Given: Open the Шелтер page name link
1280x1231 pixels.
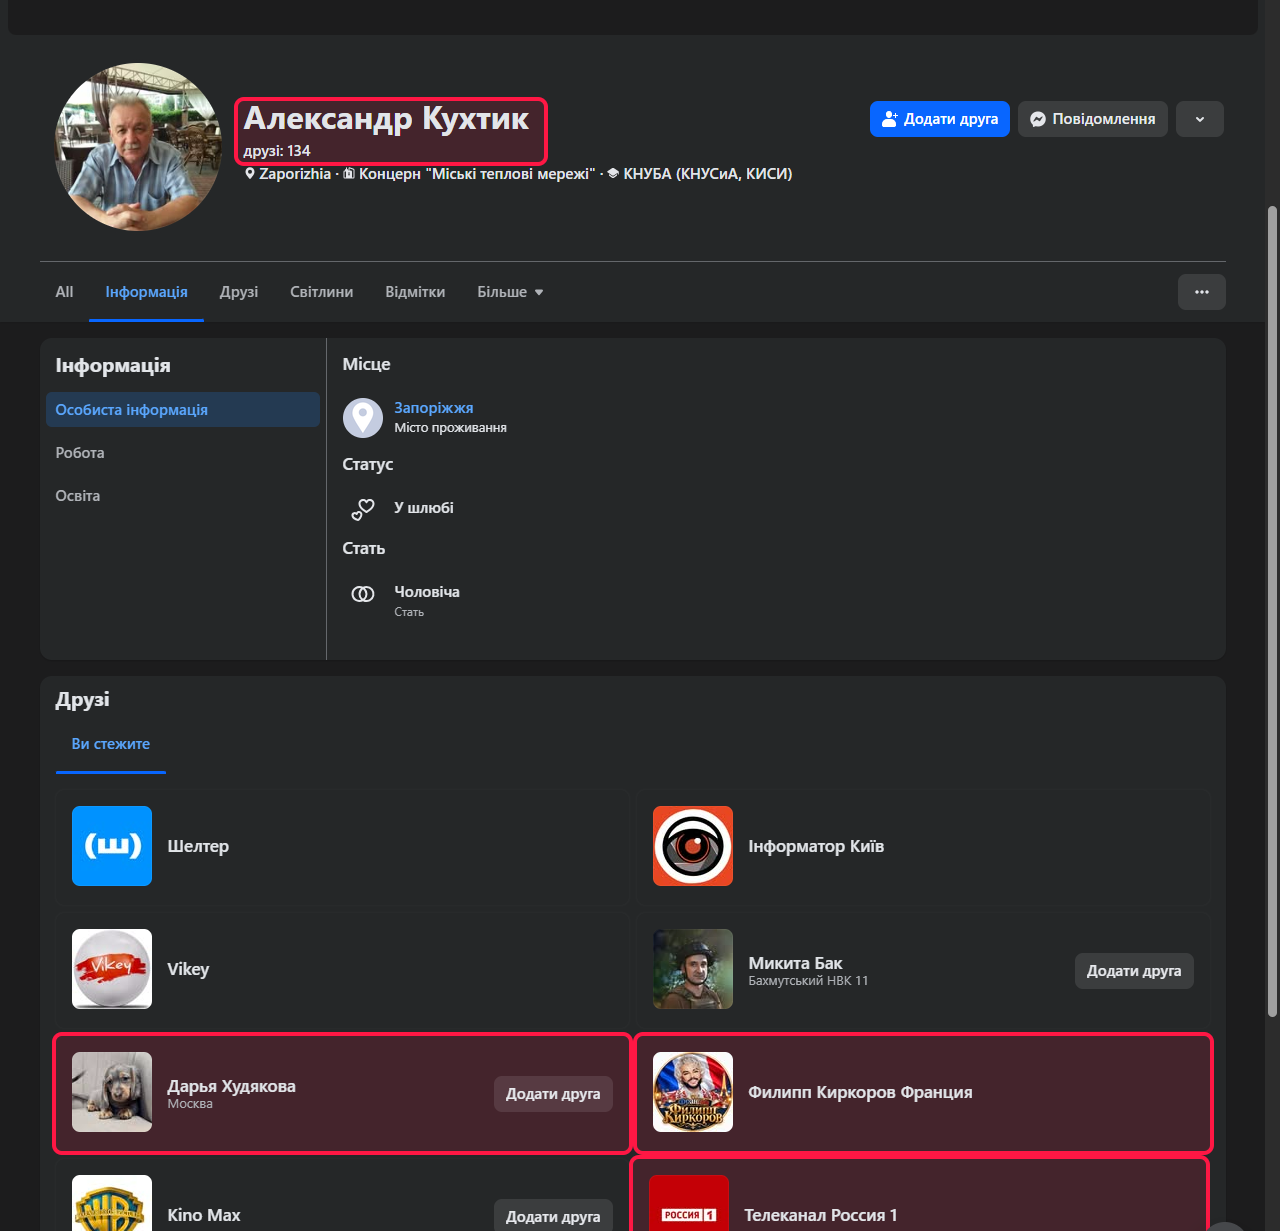Looking at the screenshot, I should click(x=198, y=846).
